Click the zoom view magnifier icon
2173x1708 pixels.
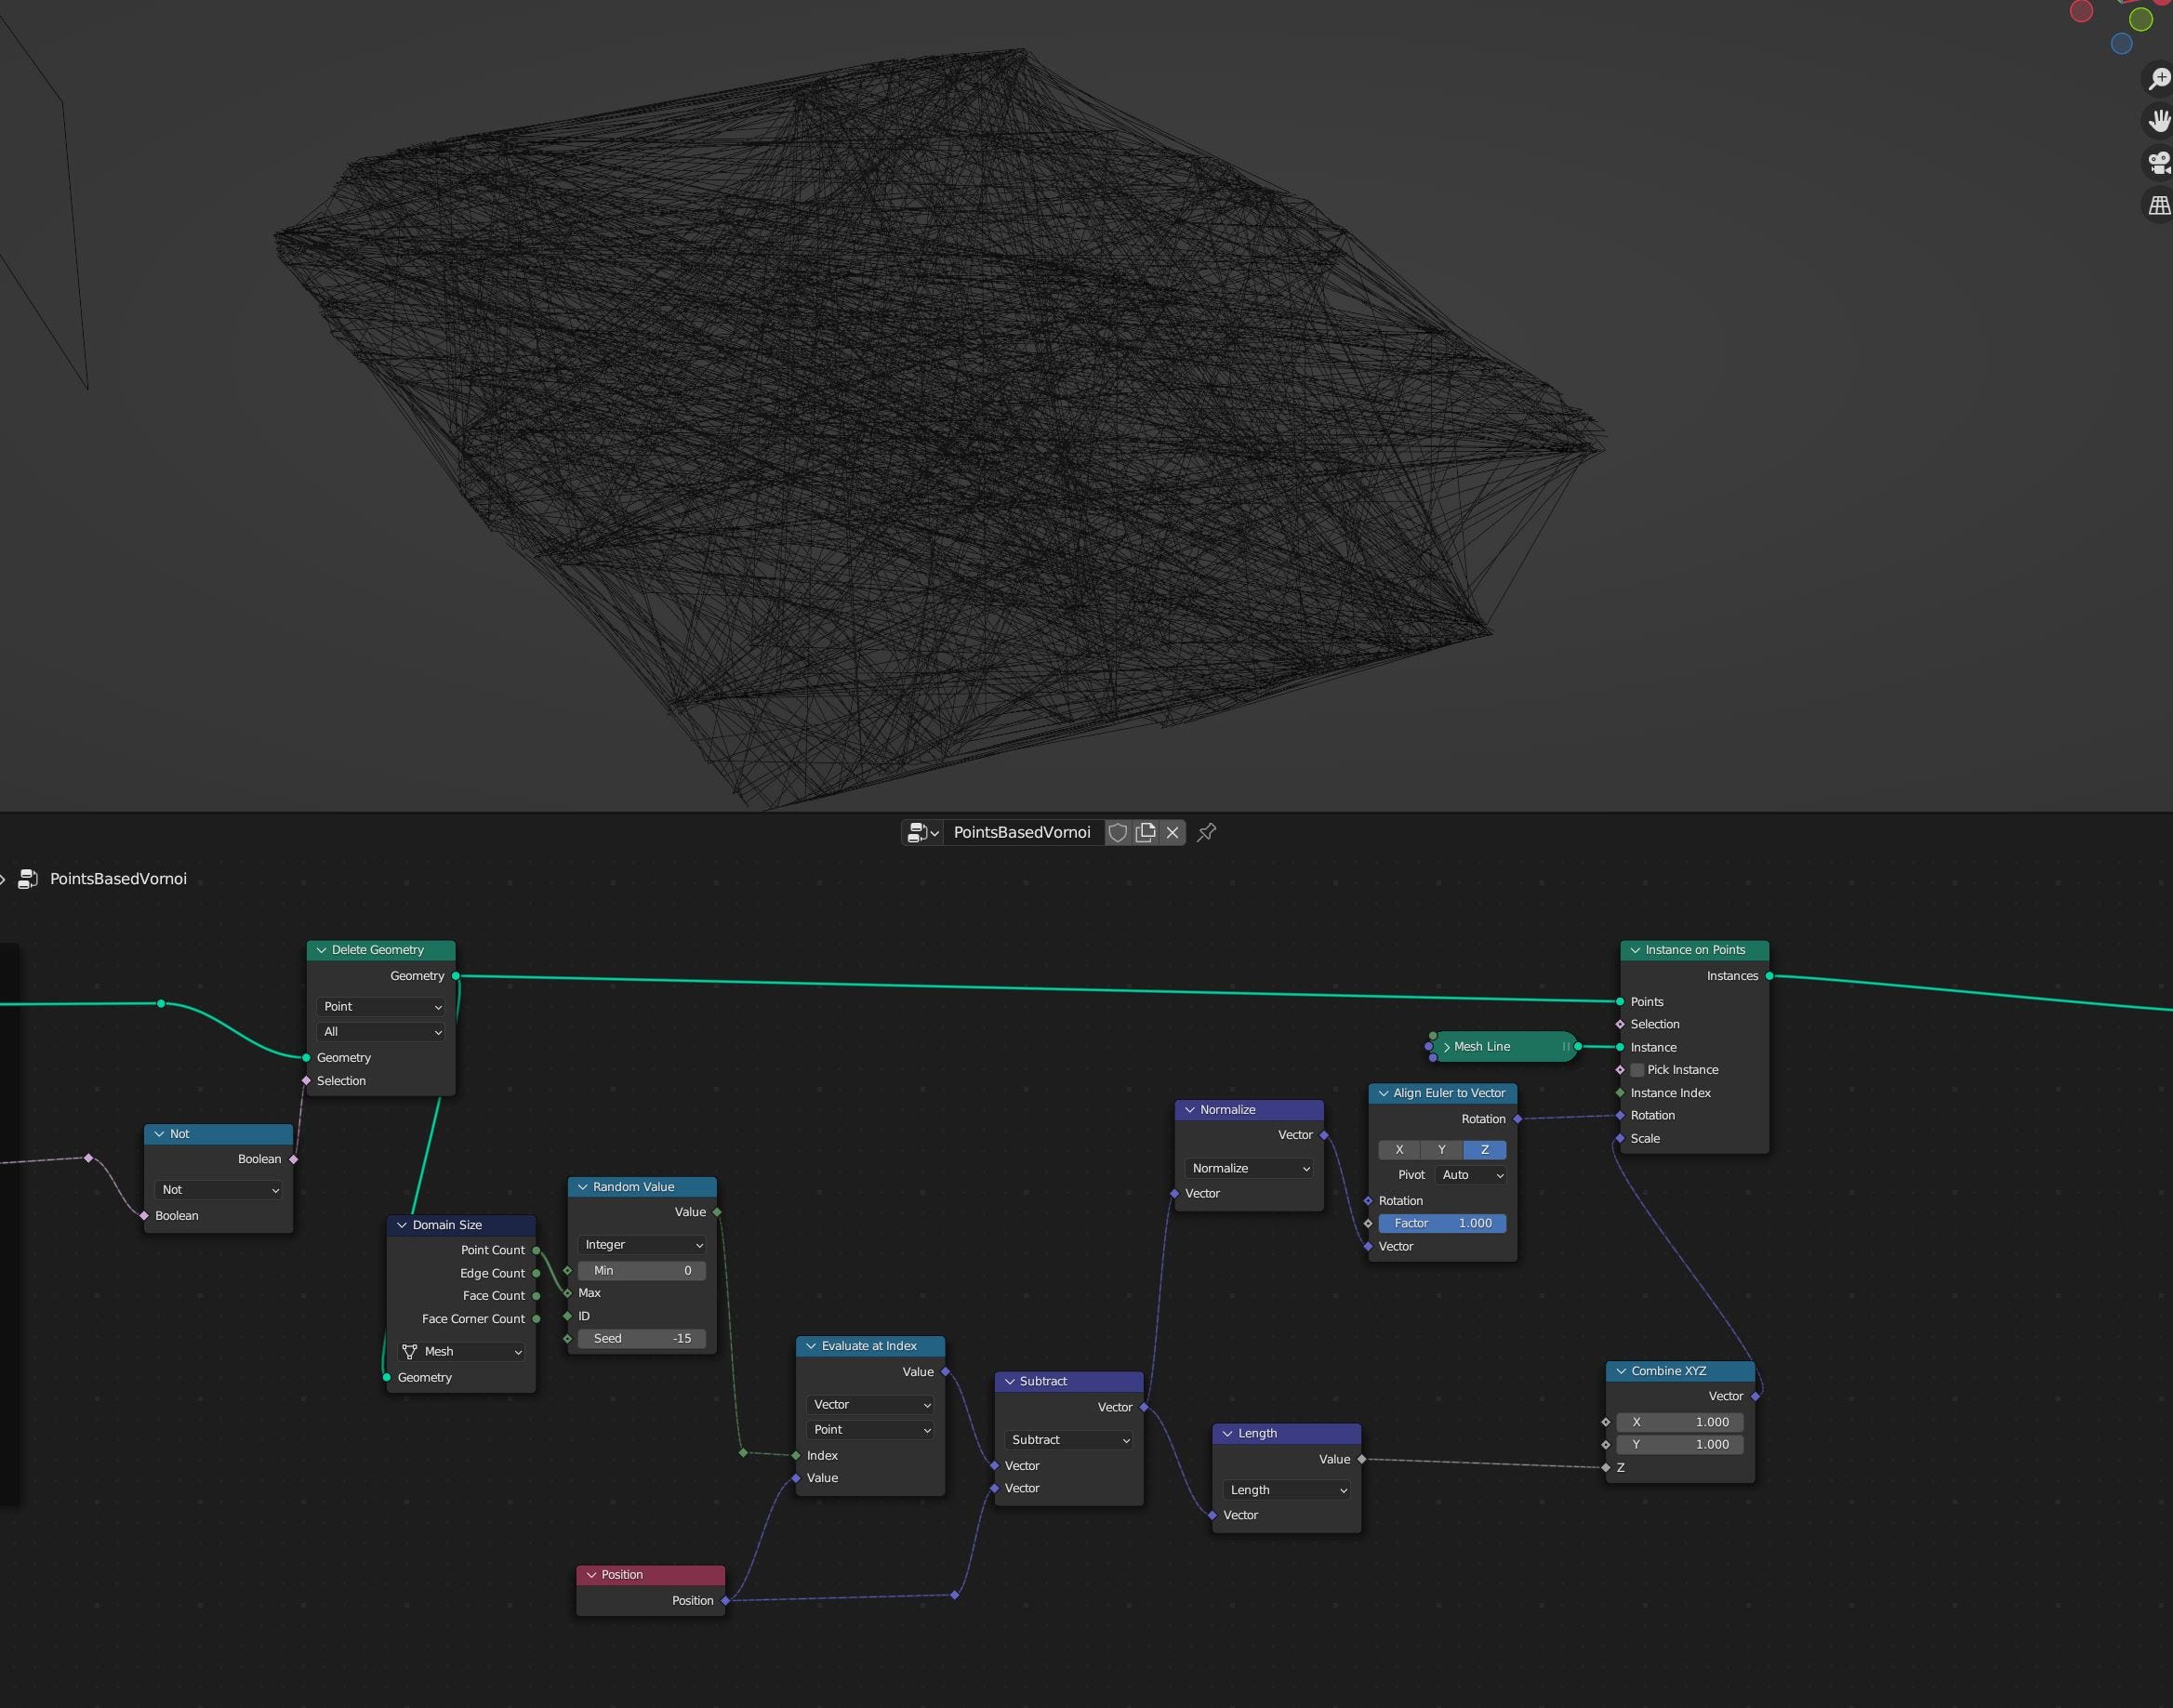point(2158,78)
